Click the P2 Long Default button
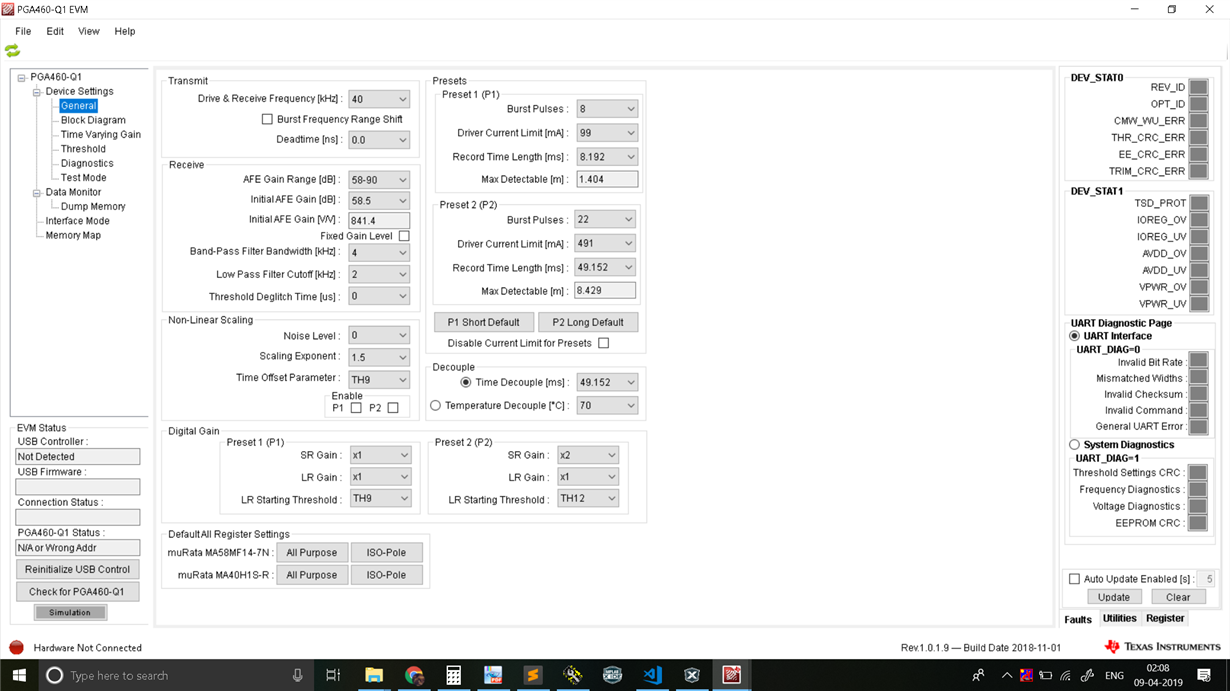1230x691 pixels. coord(588,322)
